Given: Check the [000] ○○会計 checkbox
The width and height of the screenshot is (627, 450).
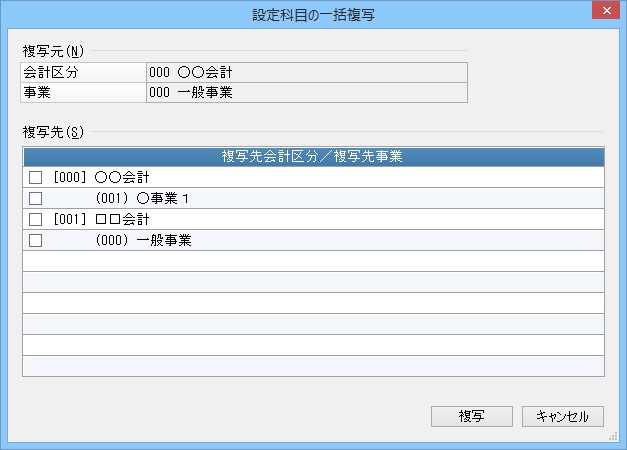Looking at the screenshot, I should click(x=36, y=177).
